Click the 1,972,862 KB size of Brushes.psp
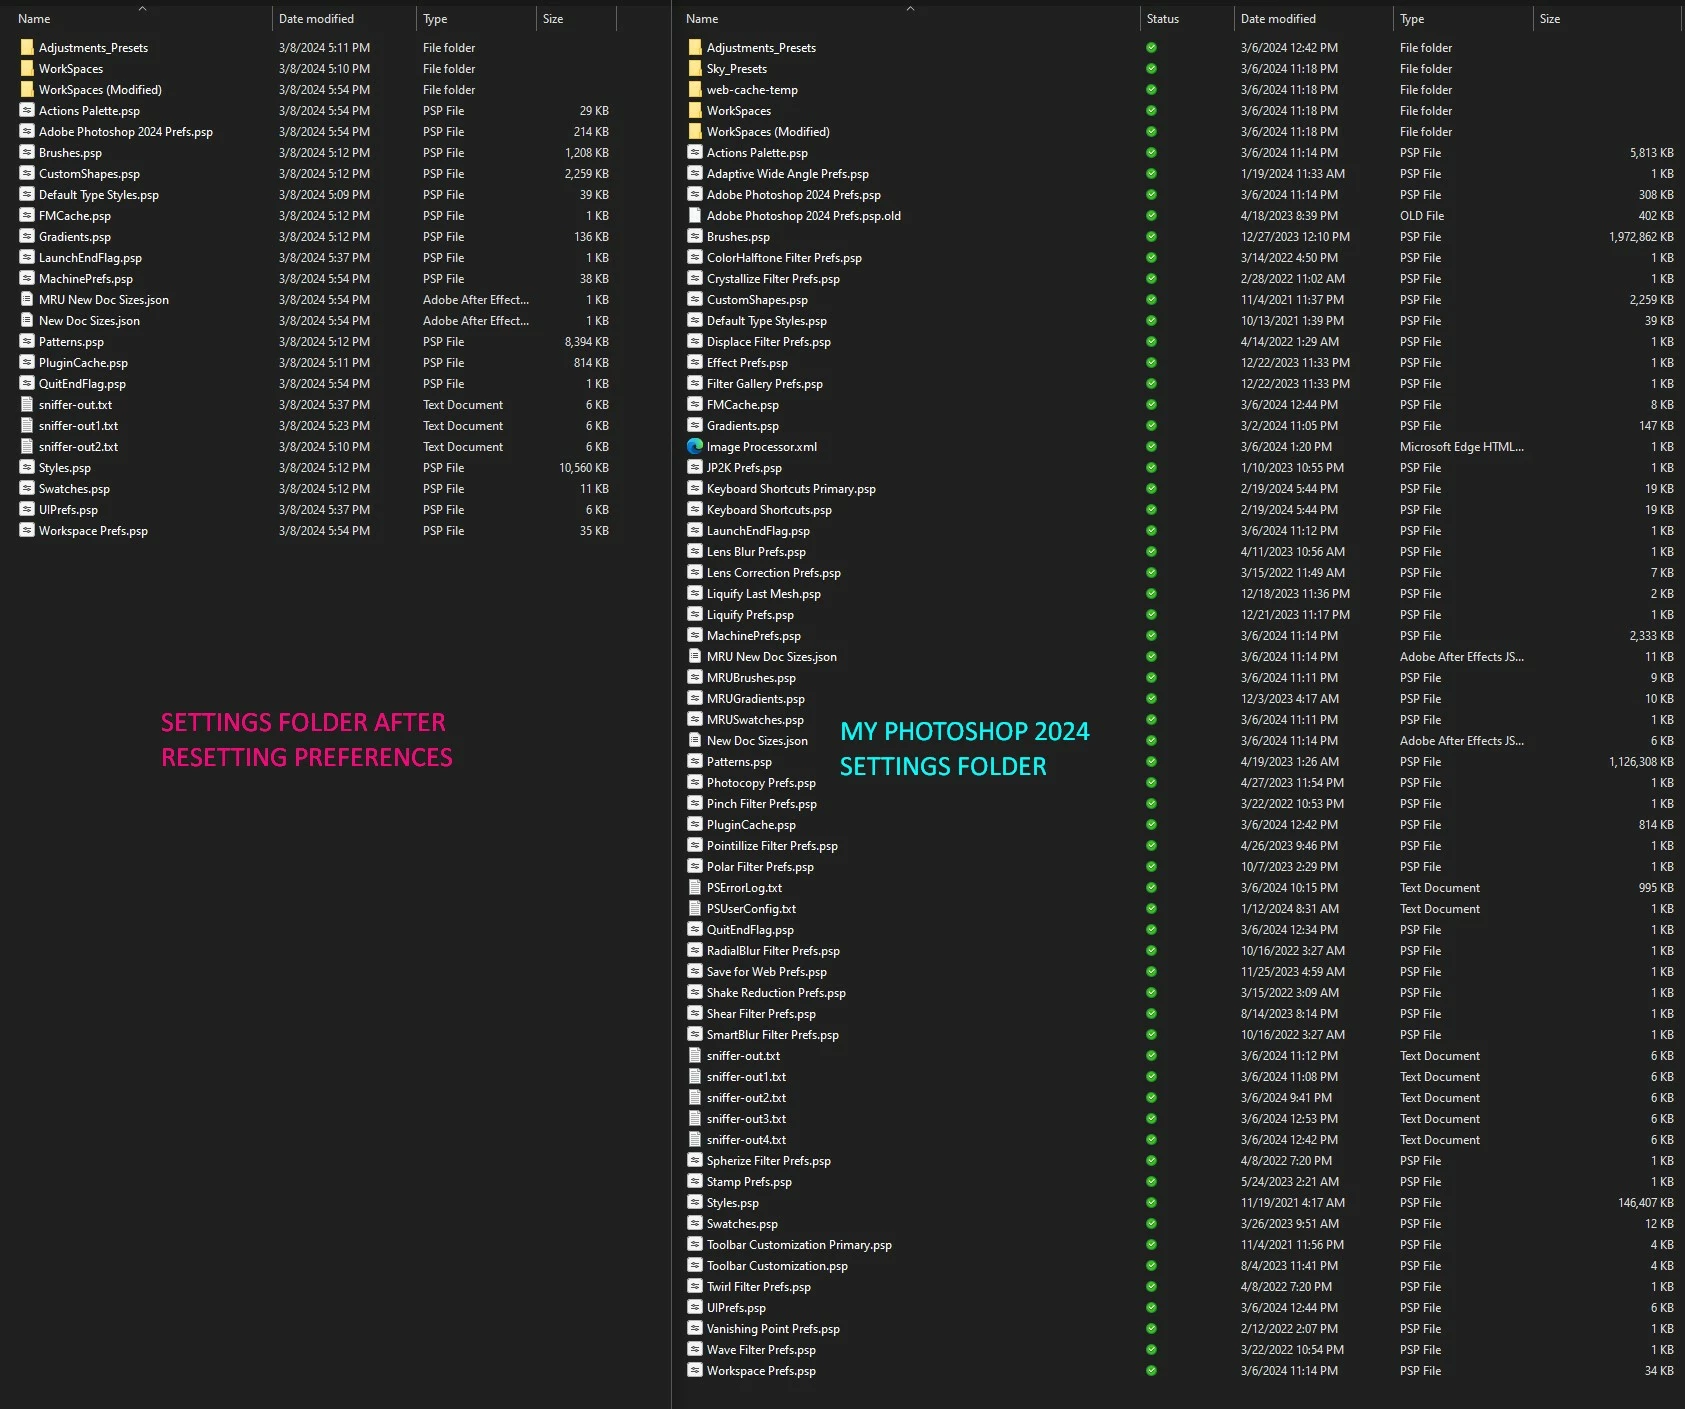Viewport: 1685px width, 1409px height. coord(1641,237)
